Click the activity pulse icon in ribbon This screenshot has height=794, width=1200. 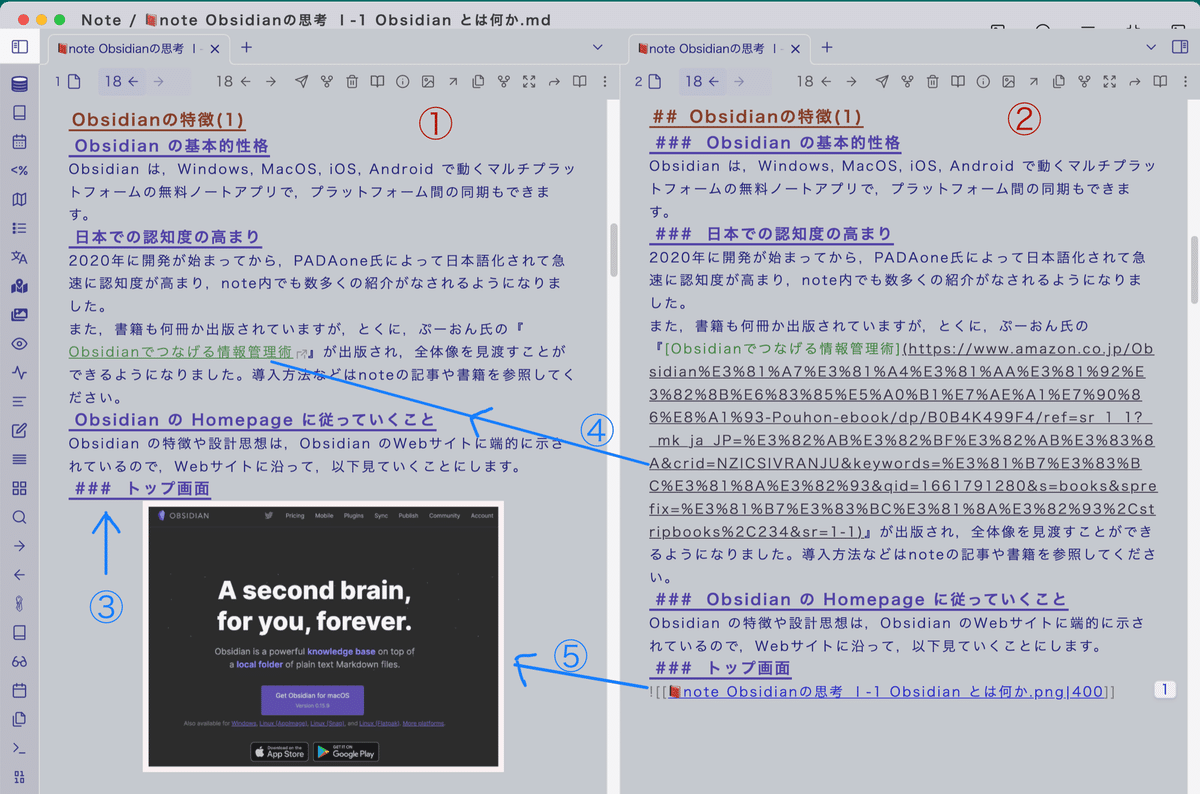point(19,373)
